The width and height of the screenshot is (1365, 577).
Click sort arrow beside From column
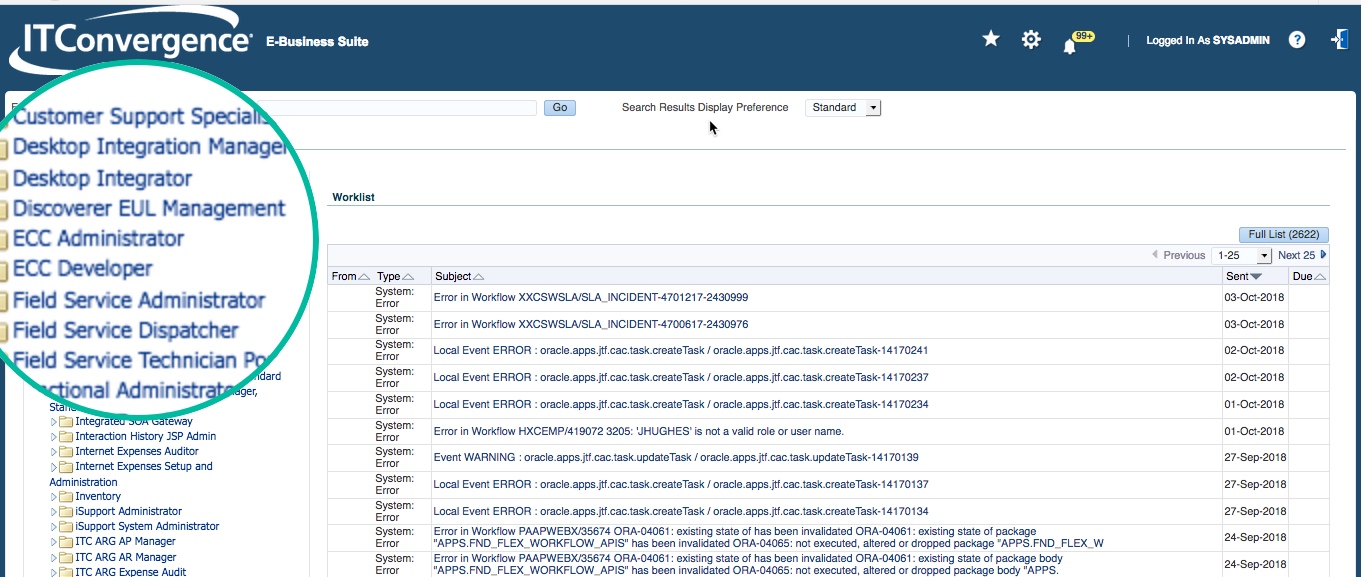tap(364, 277)
